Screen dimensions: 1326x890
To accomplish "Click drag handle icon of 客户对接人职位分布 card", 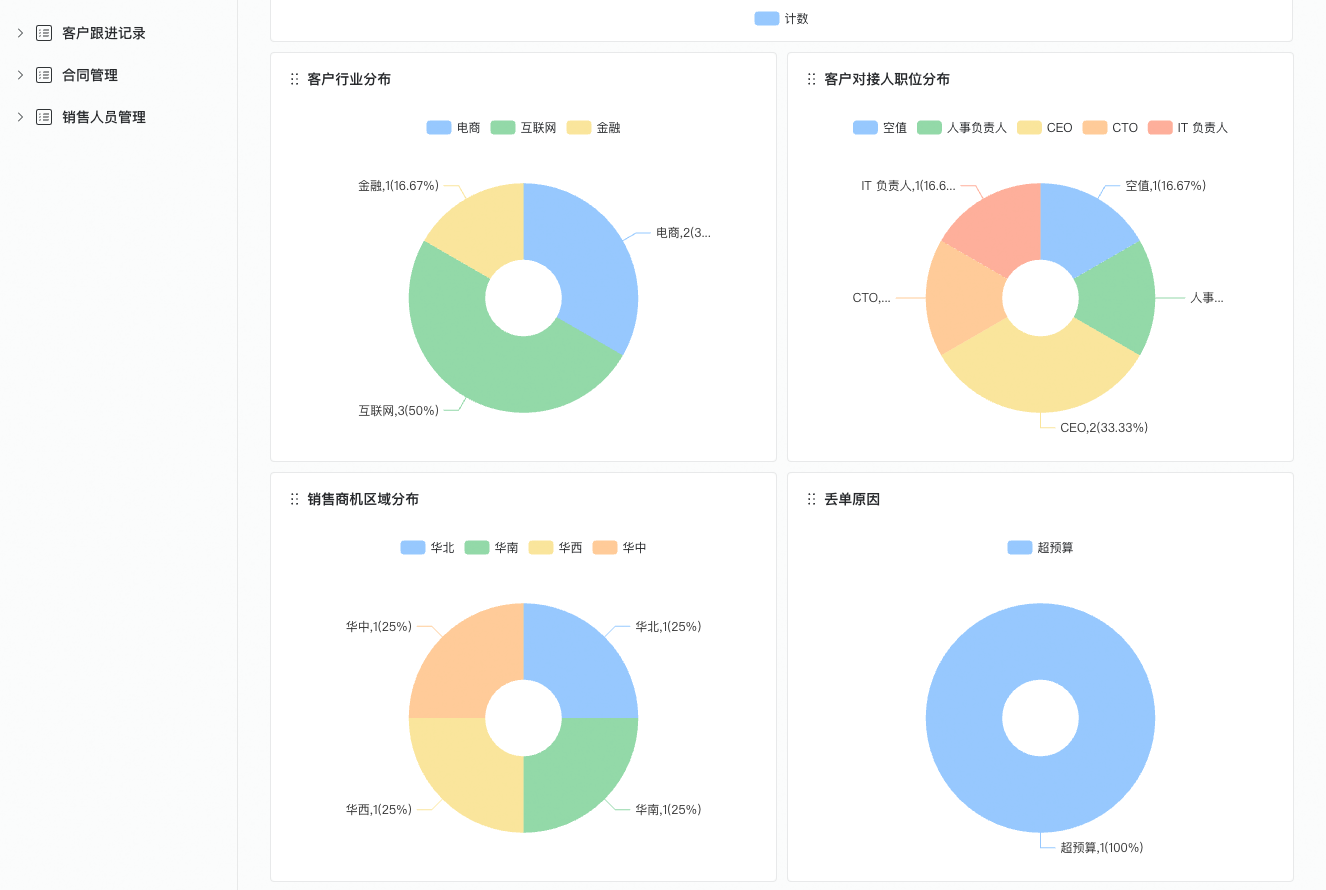I will [x=811, y=79].
